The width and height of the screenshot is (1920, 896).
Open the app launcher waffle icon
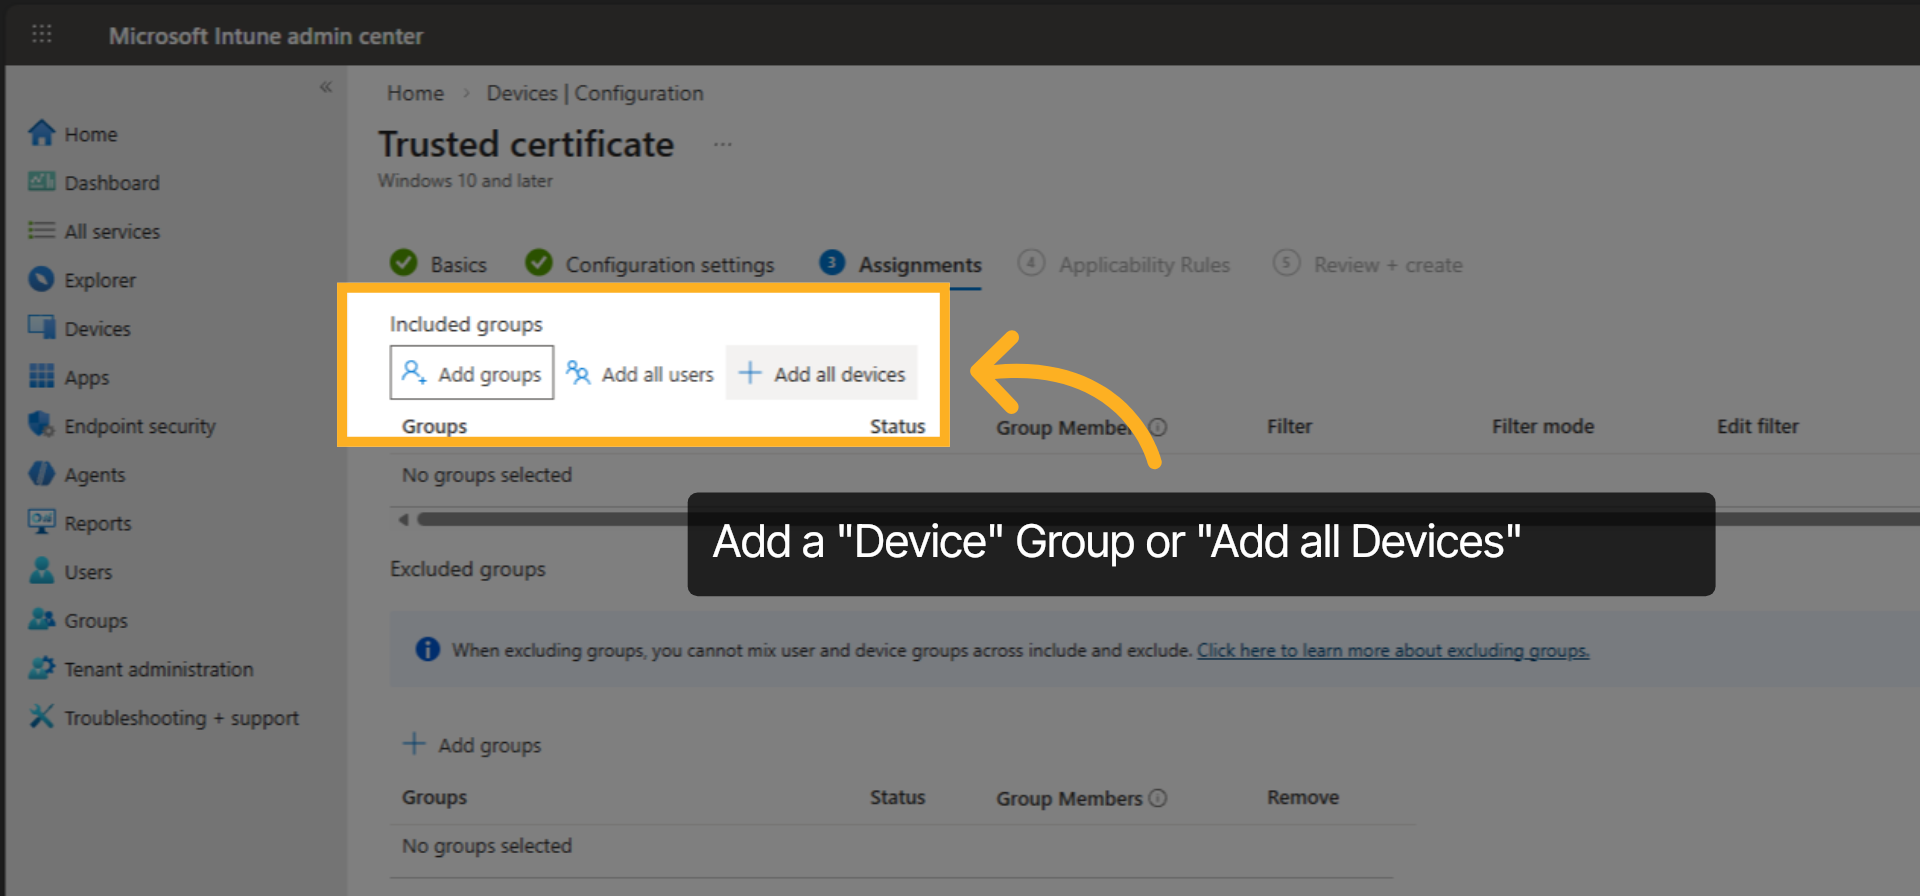(x=42, y=34)
